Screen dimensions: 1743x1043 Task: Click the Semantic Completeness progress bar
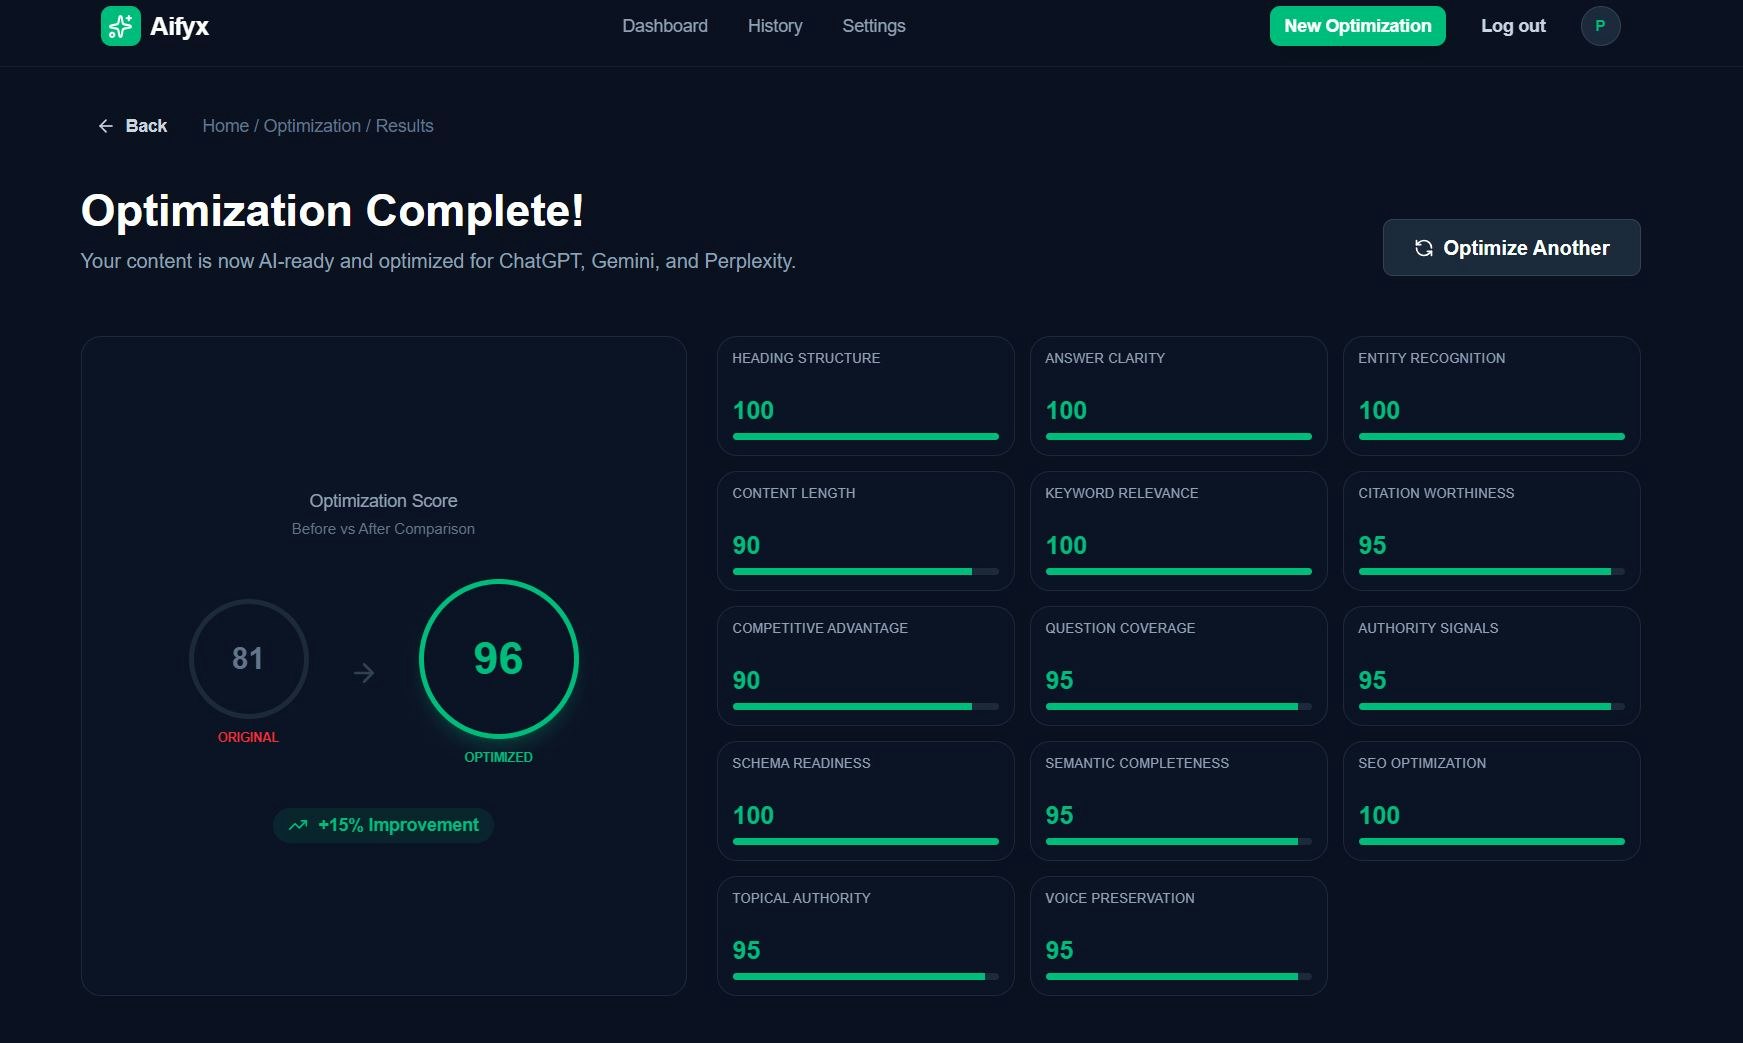tap(1179, 842)
